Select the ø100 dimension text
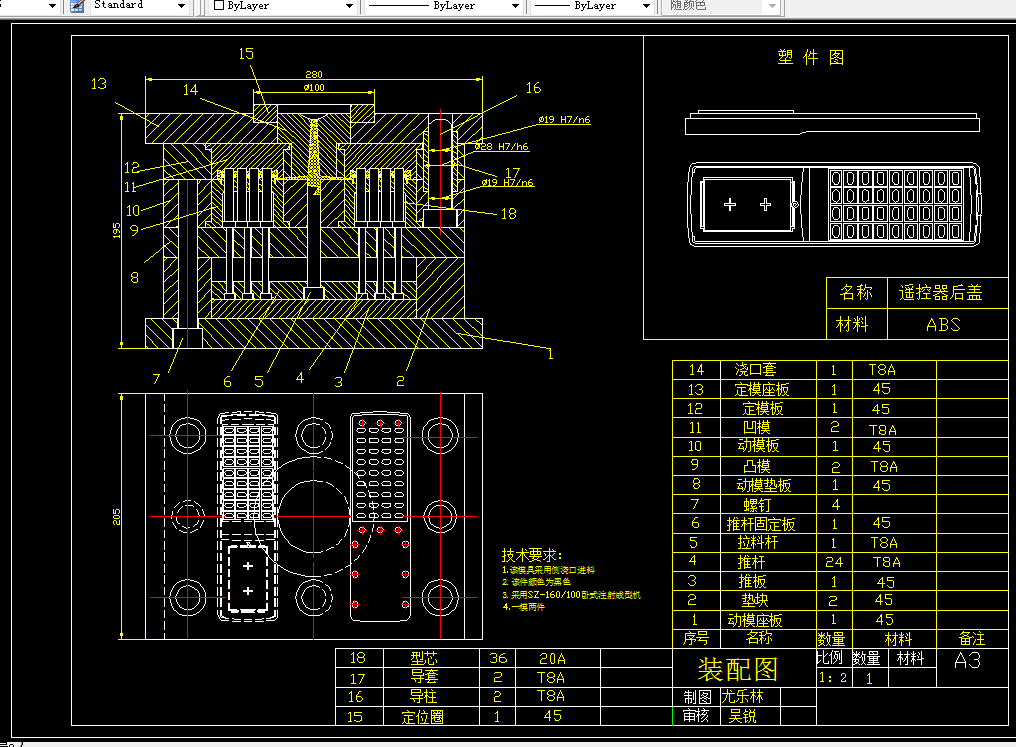This screenshot has width=1016, height=747. 314,87
